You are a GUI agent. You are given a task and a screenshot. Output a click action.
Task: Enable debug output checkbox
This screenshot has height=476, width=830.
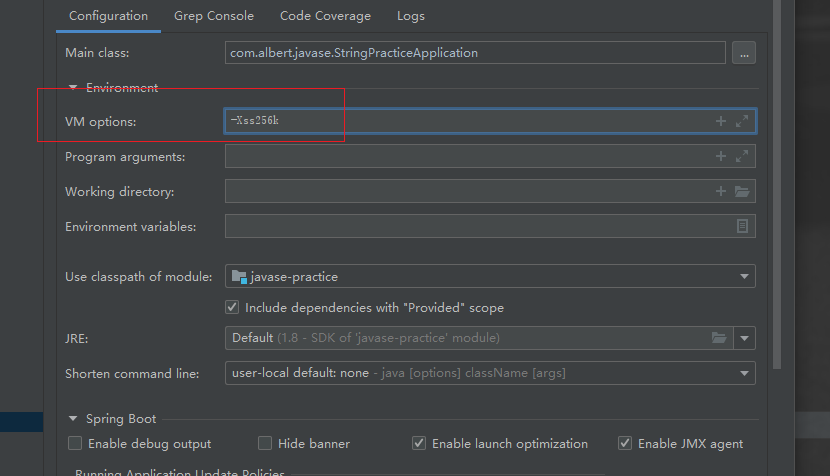(75, 443)
